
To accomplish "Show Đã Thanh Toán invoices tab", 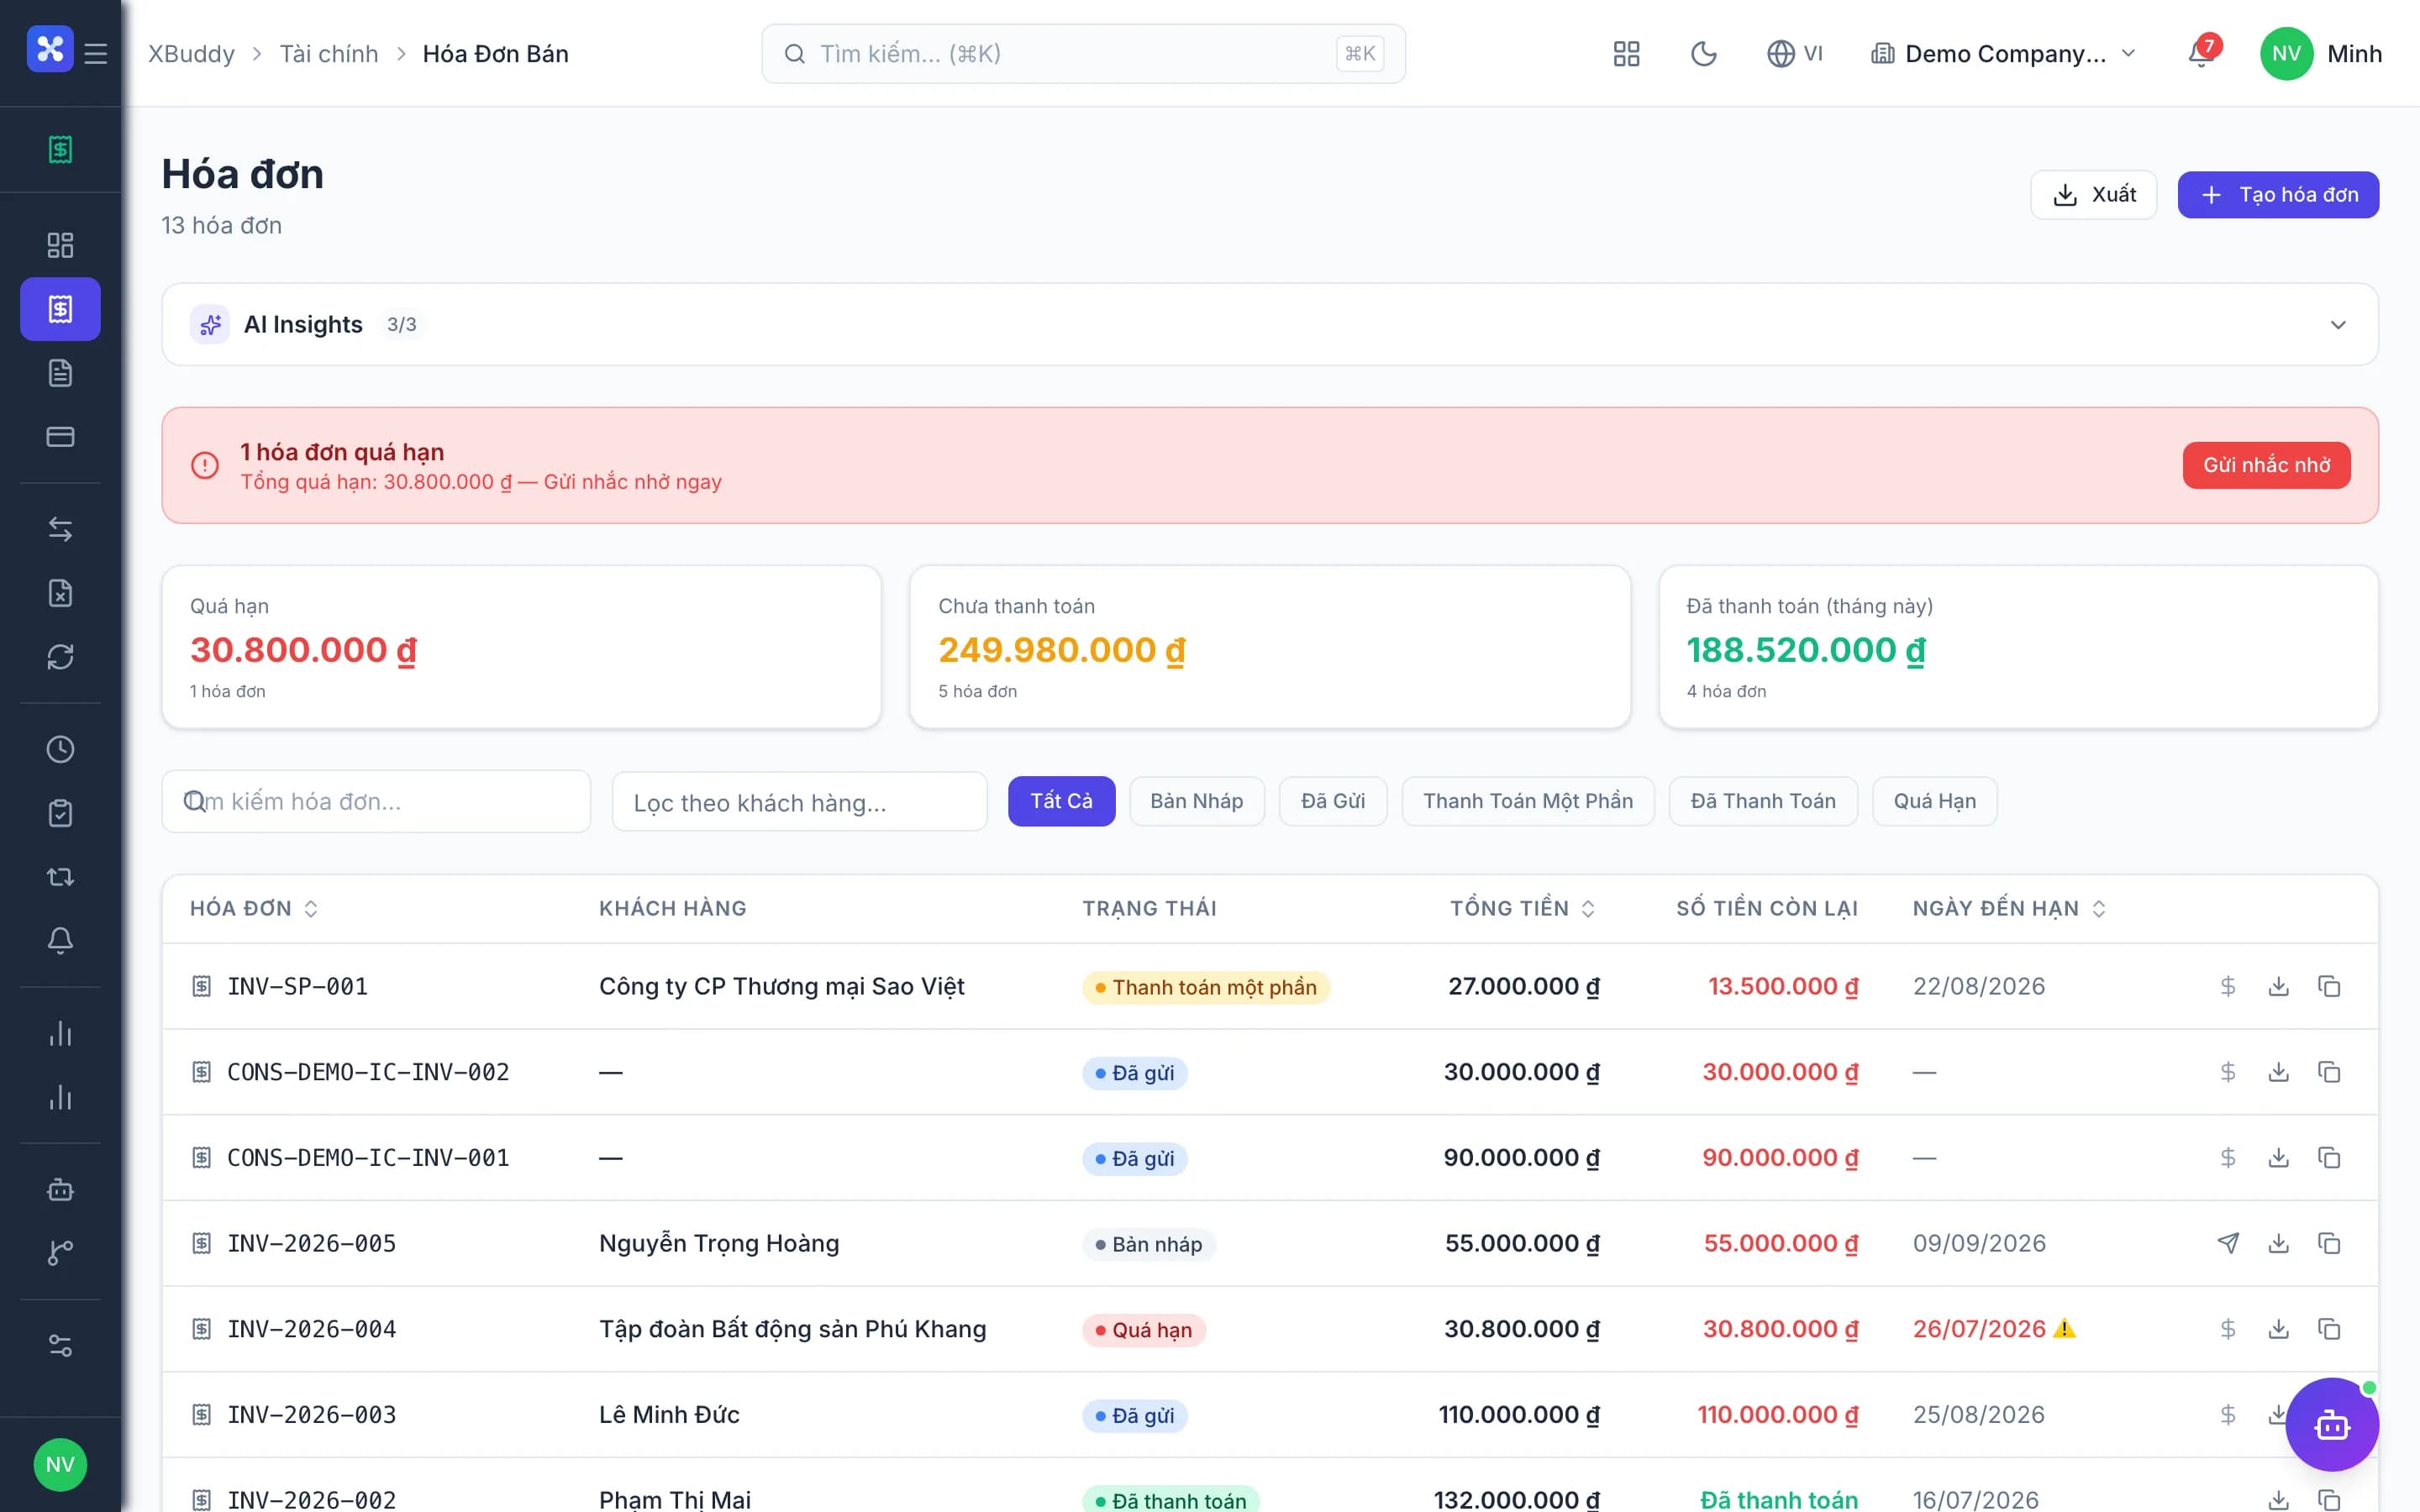I will pyautogui.click(x=1763, y=802).
